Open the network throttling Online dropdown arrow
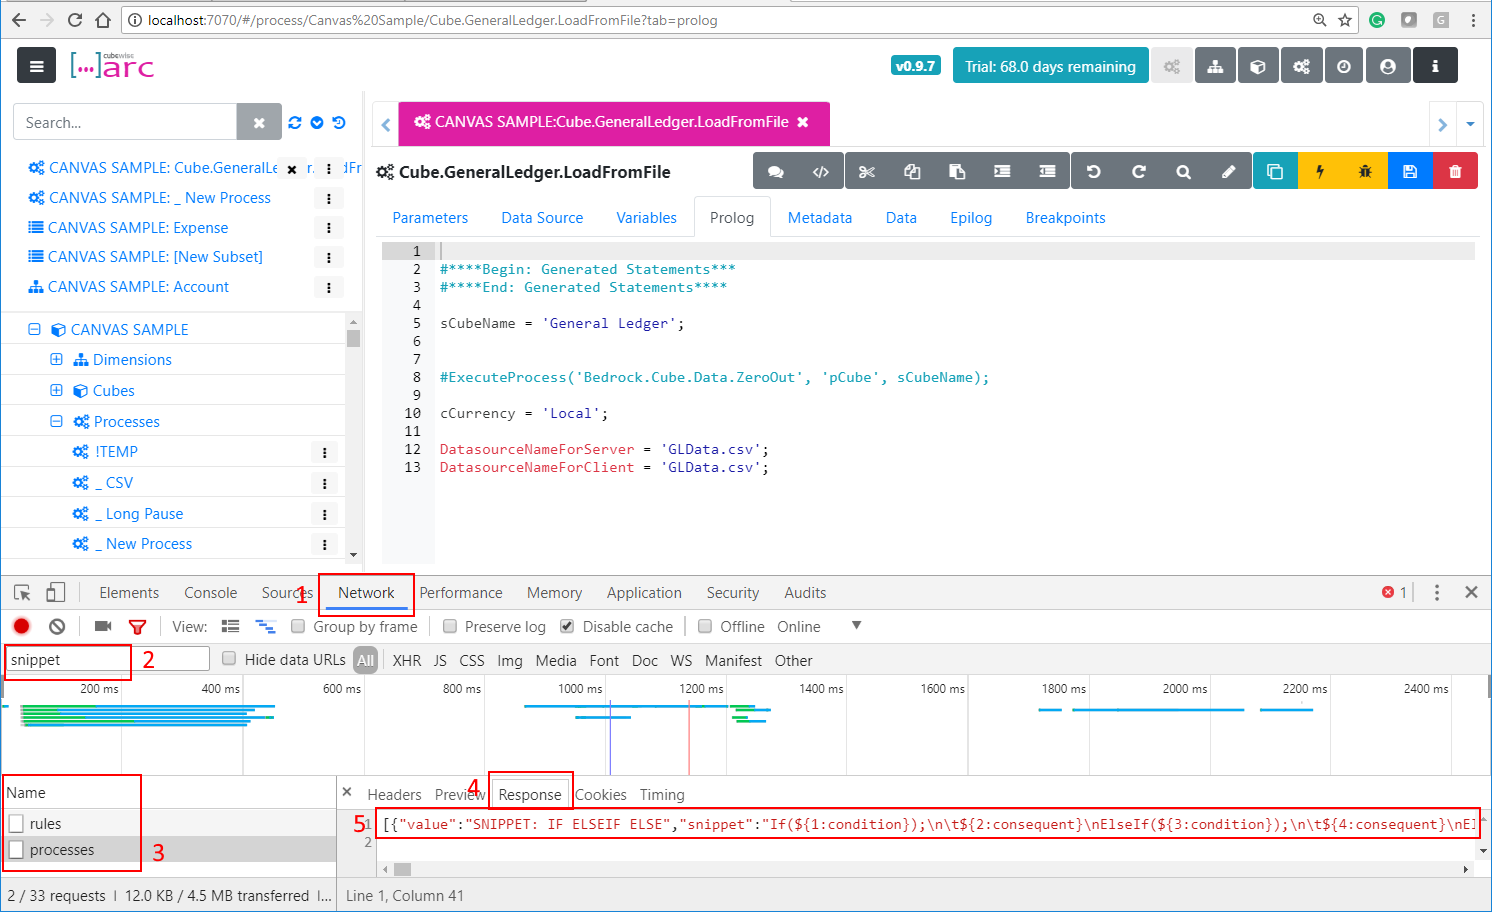Screen dimensions: 1492x912 pos(856,625)
